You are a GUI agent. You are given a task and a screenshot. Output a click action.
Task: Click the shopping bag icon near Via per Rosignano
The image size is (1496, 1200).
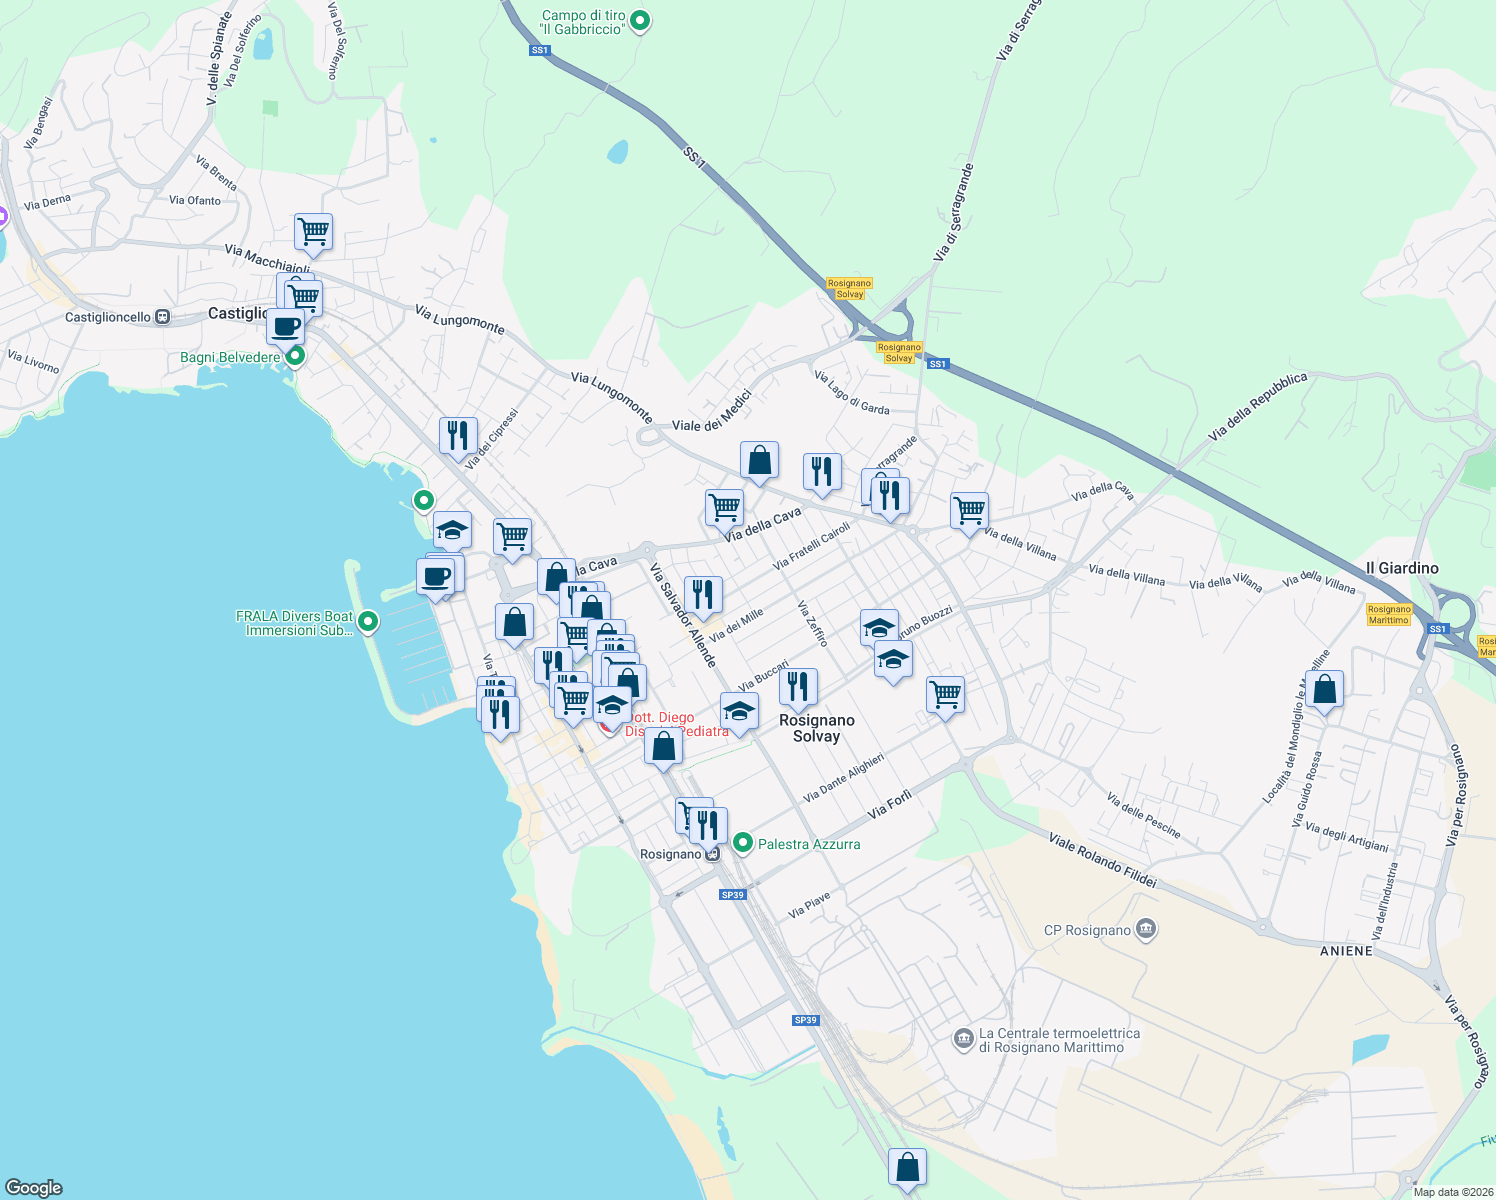point(1325,690)
